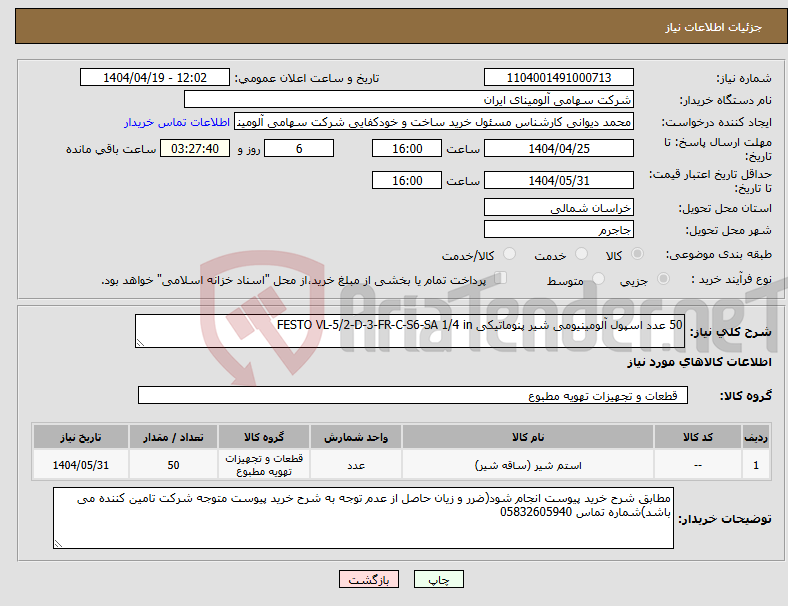Click the announcement date field 1404/04/19 - 12:02
The height and width of the screenshot is (606, 788).
point(155,77)
